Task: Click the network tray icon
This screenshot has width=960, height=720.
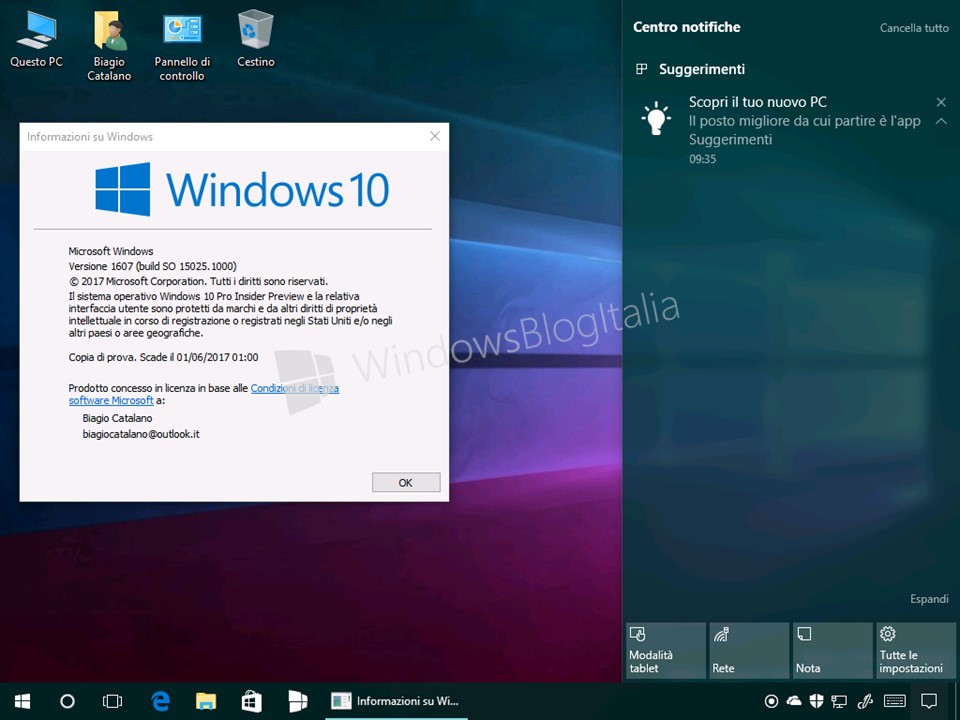Action: pyautogui.click(x=839, y=702)
